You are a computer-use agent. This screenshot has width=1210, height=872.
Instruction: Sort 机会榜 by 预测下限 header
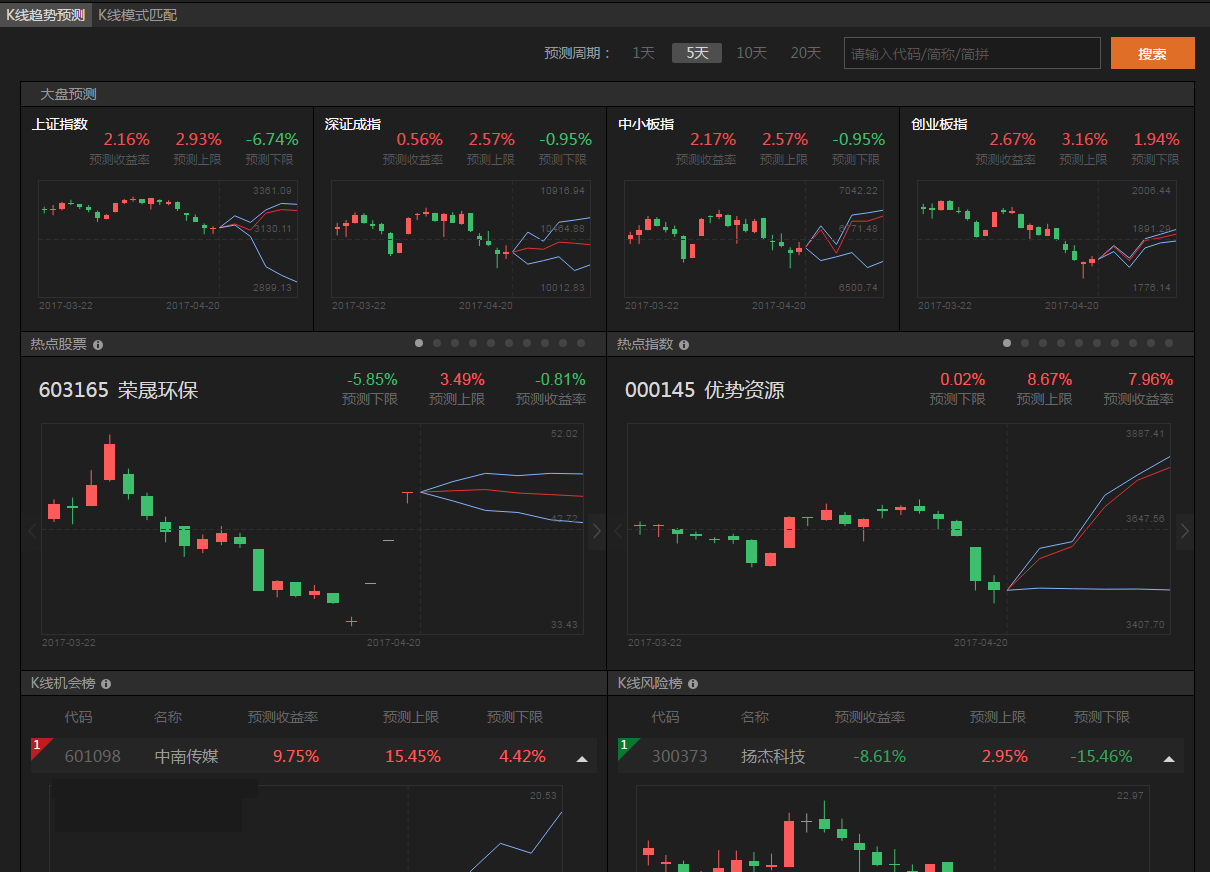coord(515,717)
